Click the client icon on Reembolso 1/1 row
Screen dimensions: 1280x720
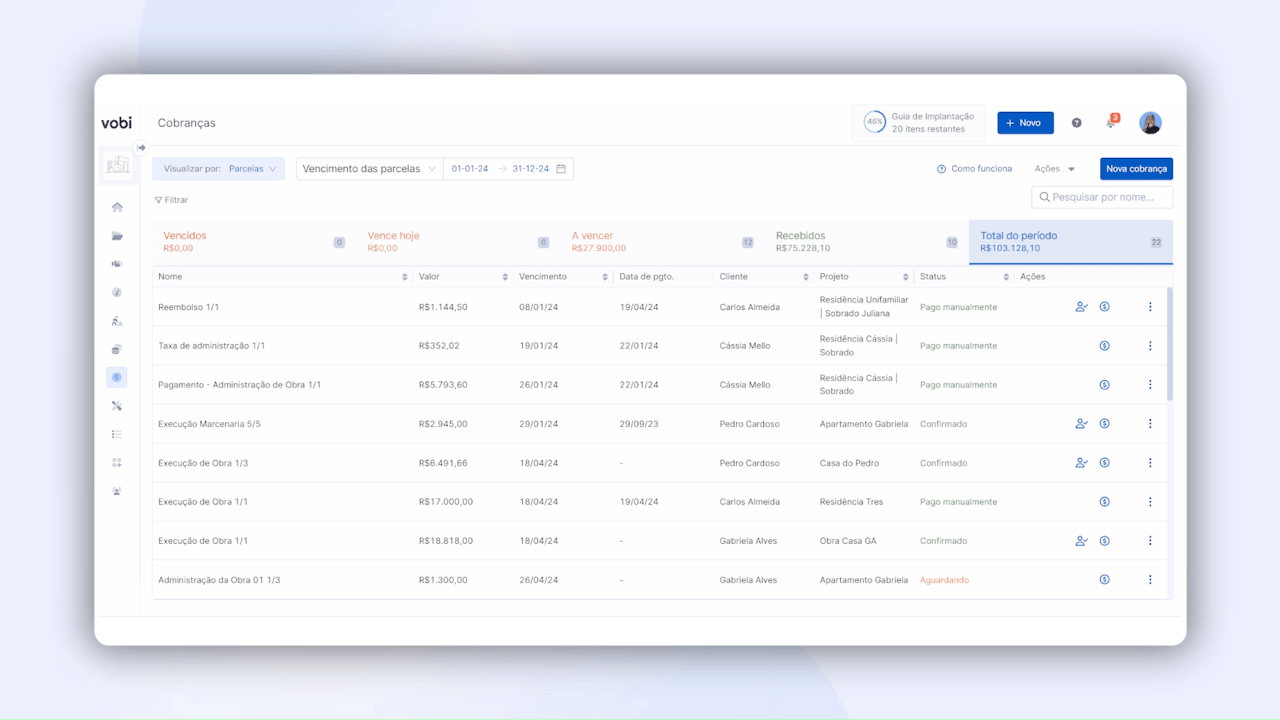click(1081, 307)
